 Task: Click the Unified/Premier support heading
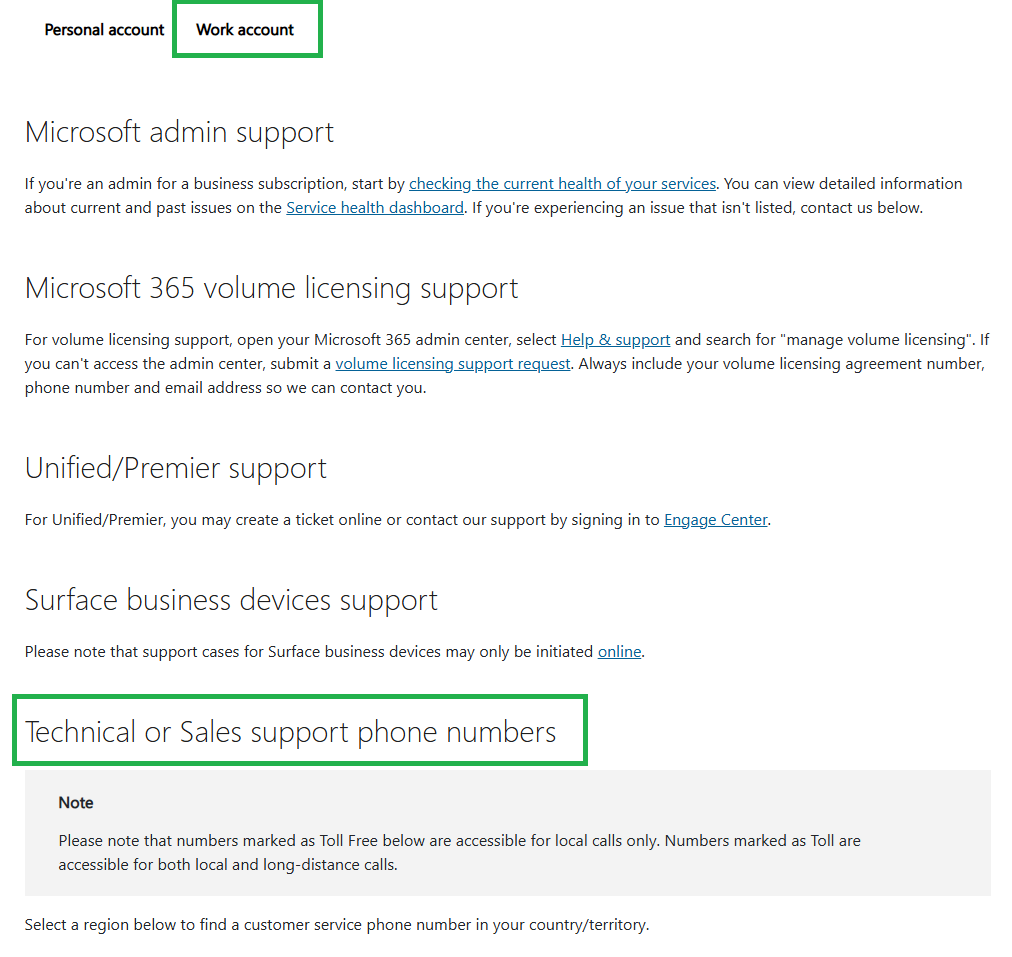point(176,468)
